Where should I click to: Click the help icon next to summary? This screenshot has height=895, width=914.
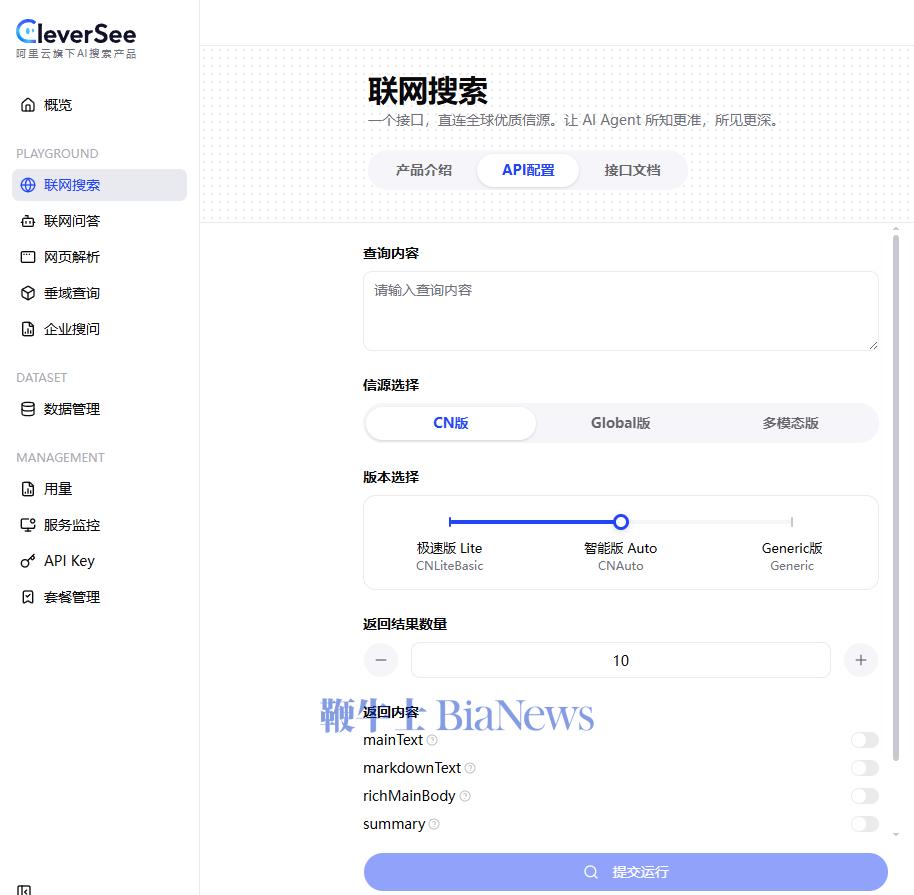(x=434, y=824)
